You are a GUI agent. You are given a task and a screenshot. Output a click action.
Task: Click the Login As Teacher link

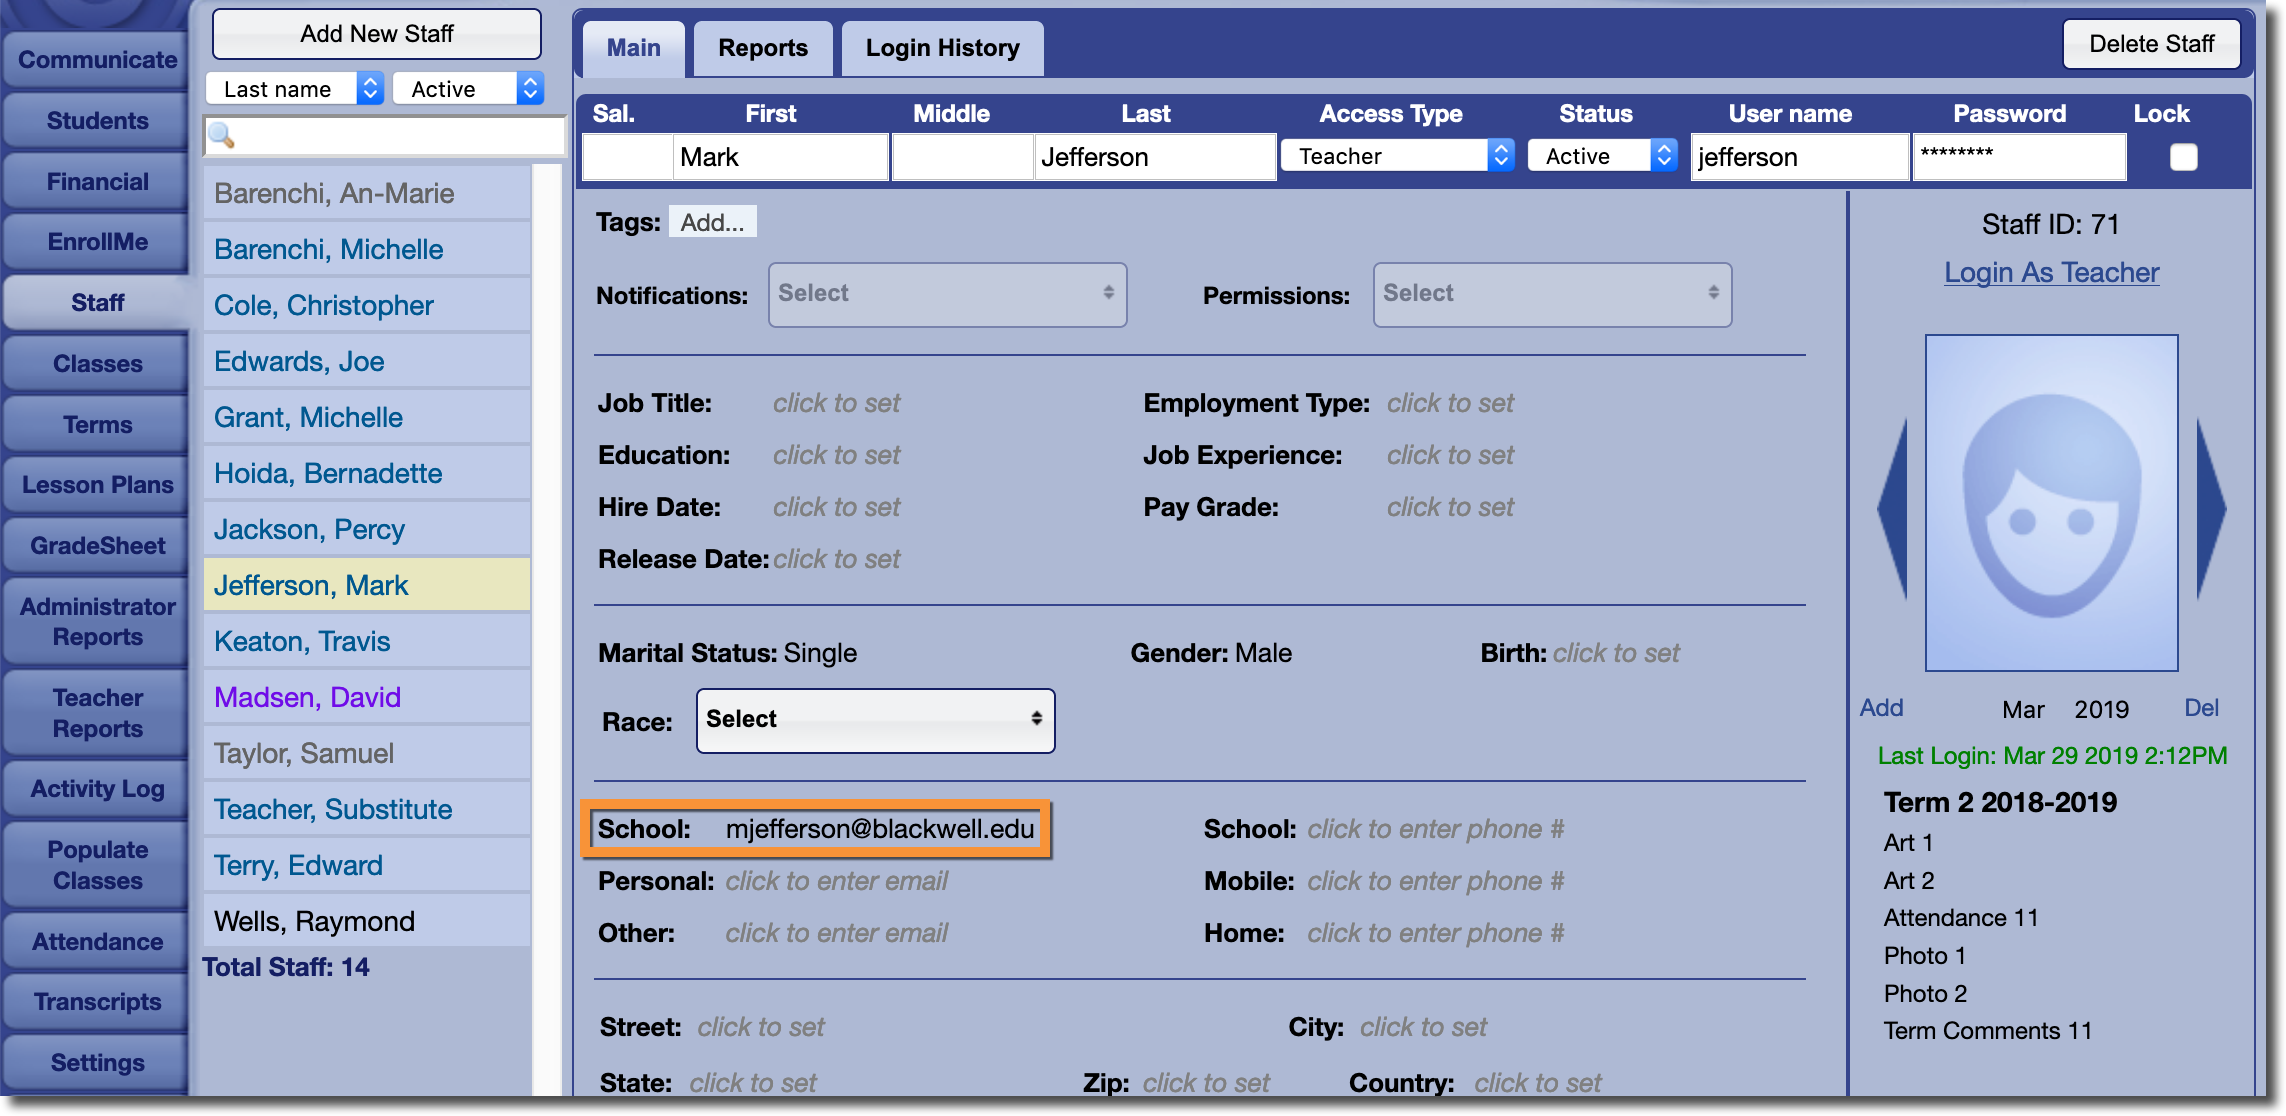coord(2051,272)
